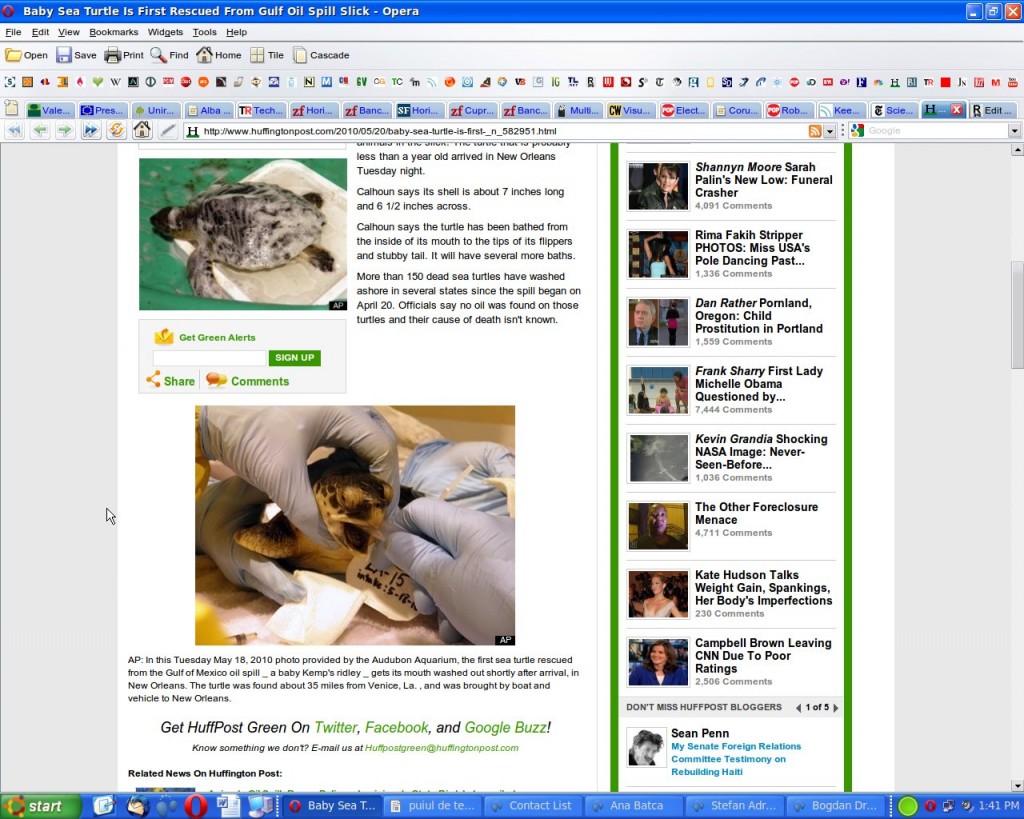Click the Back arrow button
This screenshot has height=819, width=1024.
pos(40,131)
